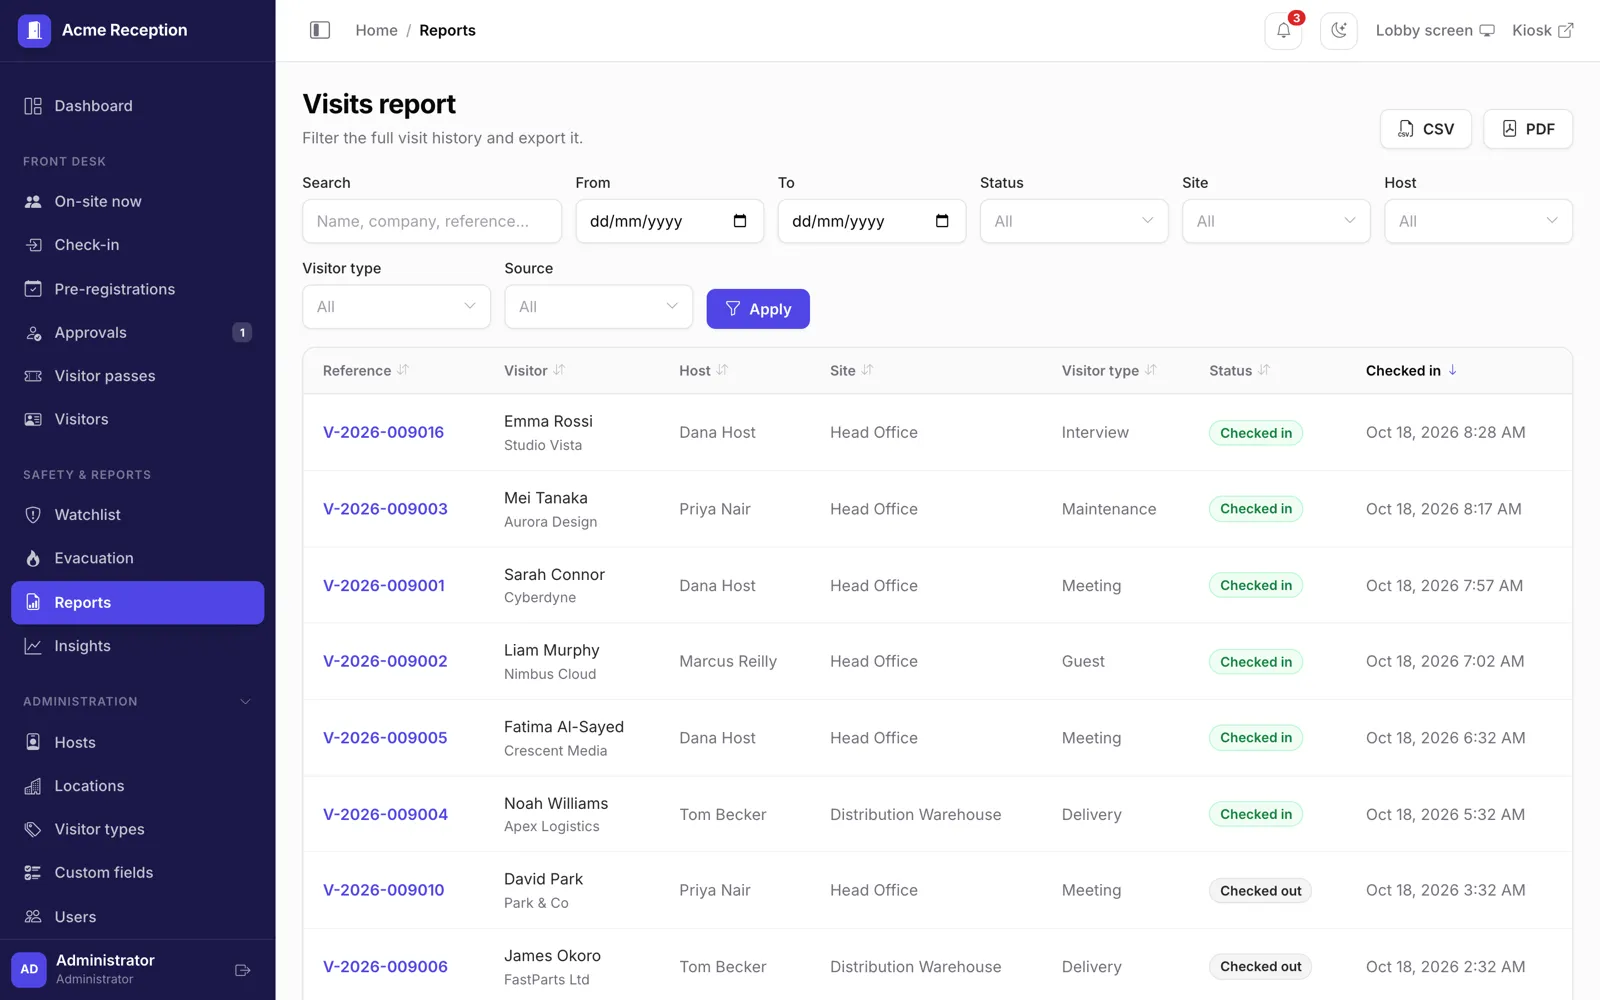Navigate to Users in sidebar

pyautogui.click(x=138, y=917)
